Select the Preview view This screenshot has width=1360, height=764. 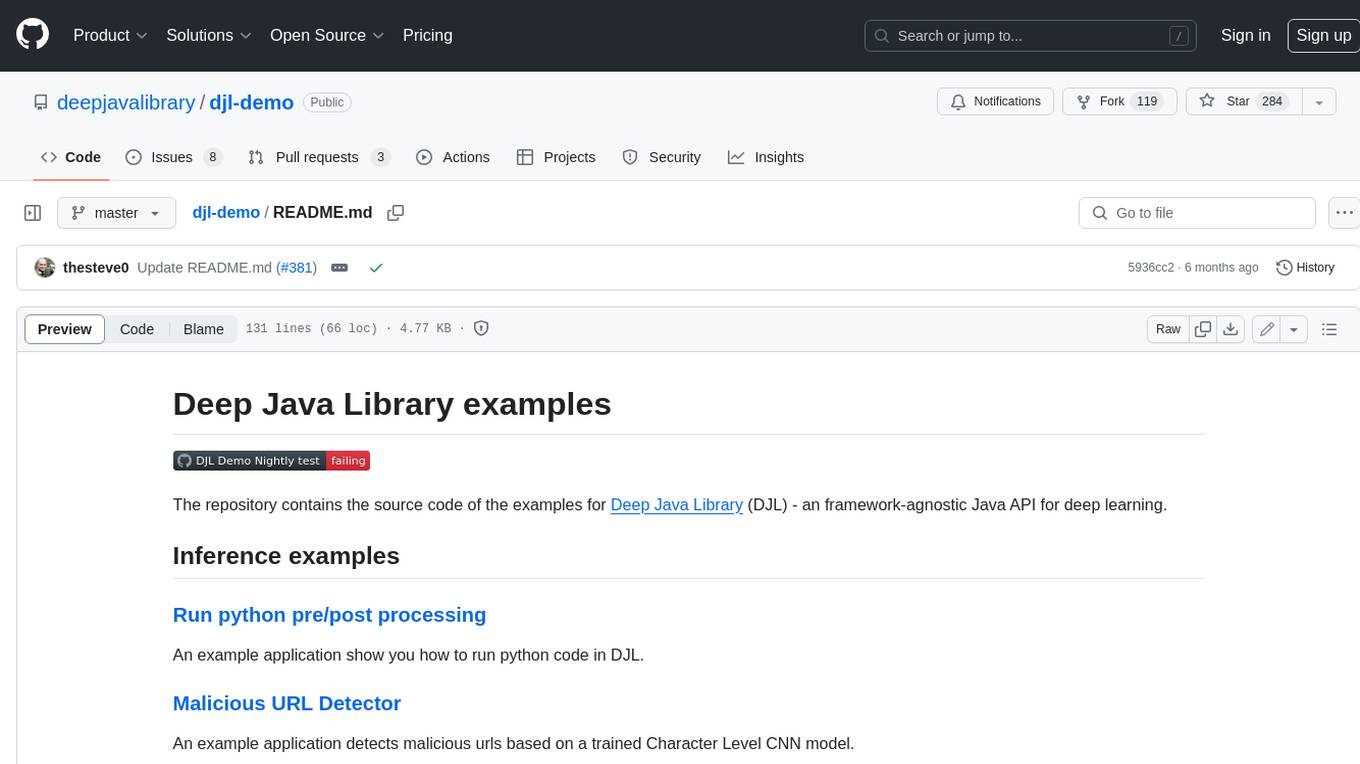pyautogui.click(x=64, y=329)
